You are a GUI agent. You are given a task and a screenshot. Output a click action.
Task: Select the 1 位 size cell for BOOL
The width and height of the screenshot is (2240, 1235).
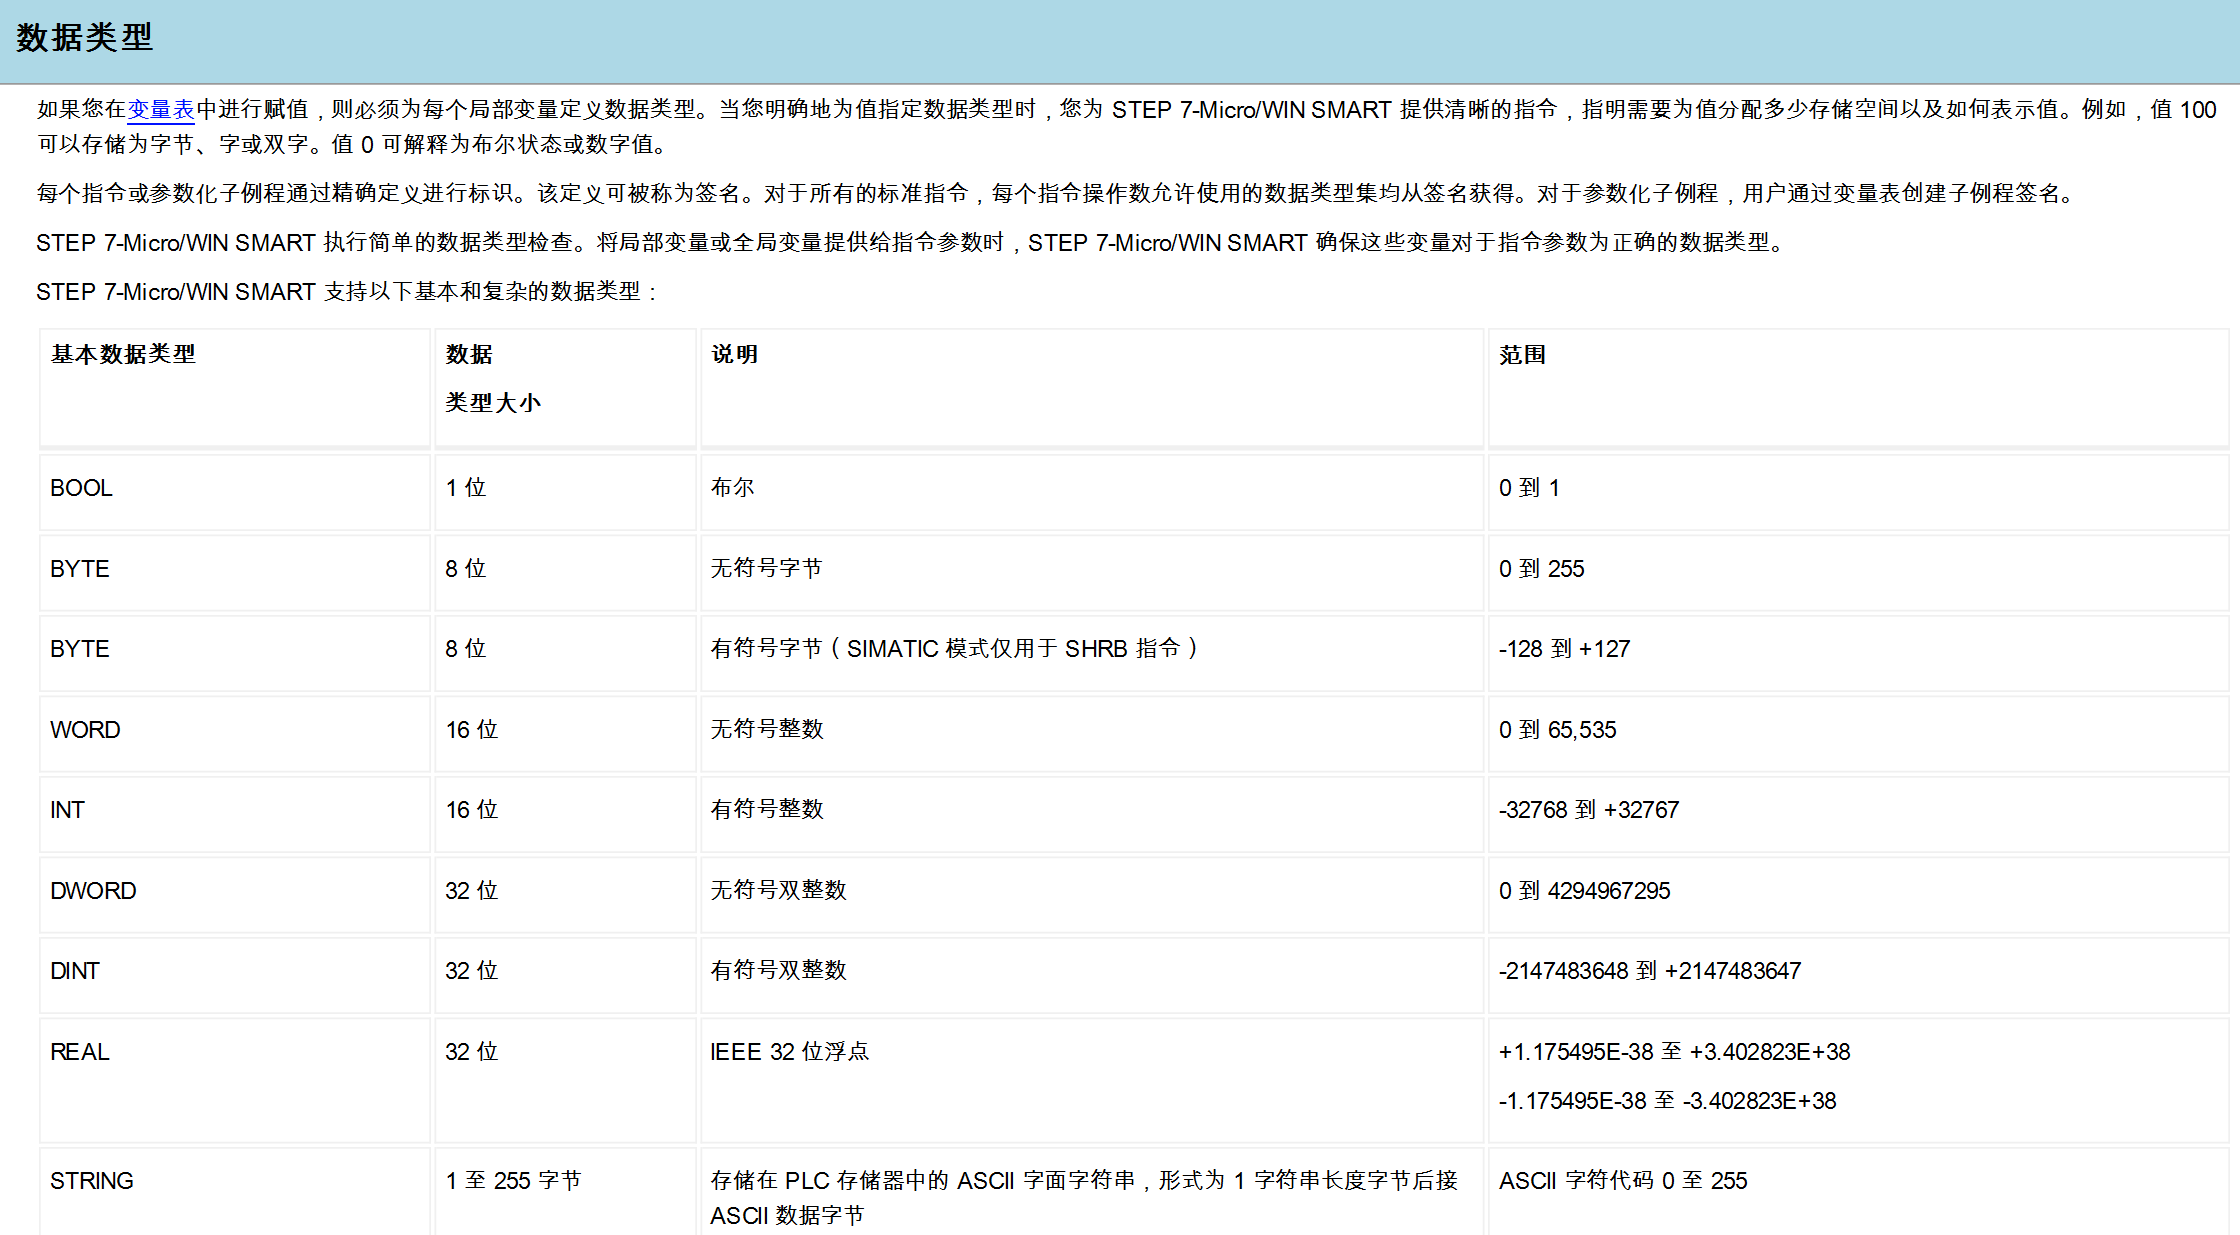pyautogui.click(x=464, y=488)
